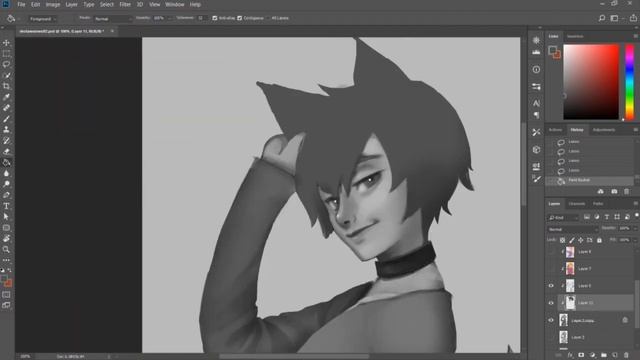This screenshot has width=640, height=360.
Task: Open the Opacity dropdown in options bar
Action: tap(170, 18)
